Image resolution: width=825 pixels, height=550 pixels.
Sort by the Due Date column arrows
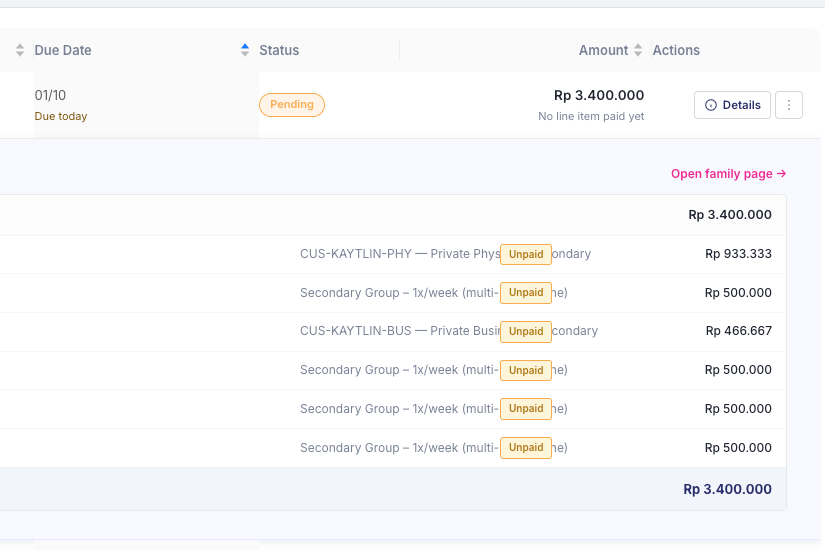(x=245, y=50)
